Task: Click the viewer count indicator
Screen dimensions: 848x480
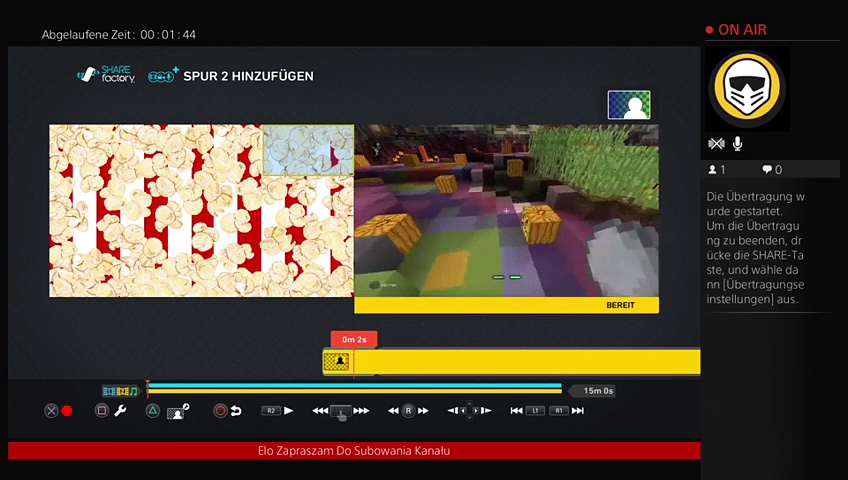Action: click(717, 170)
